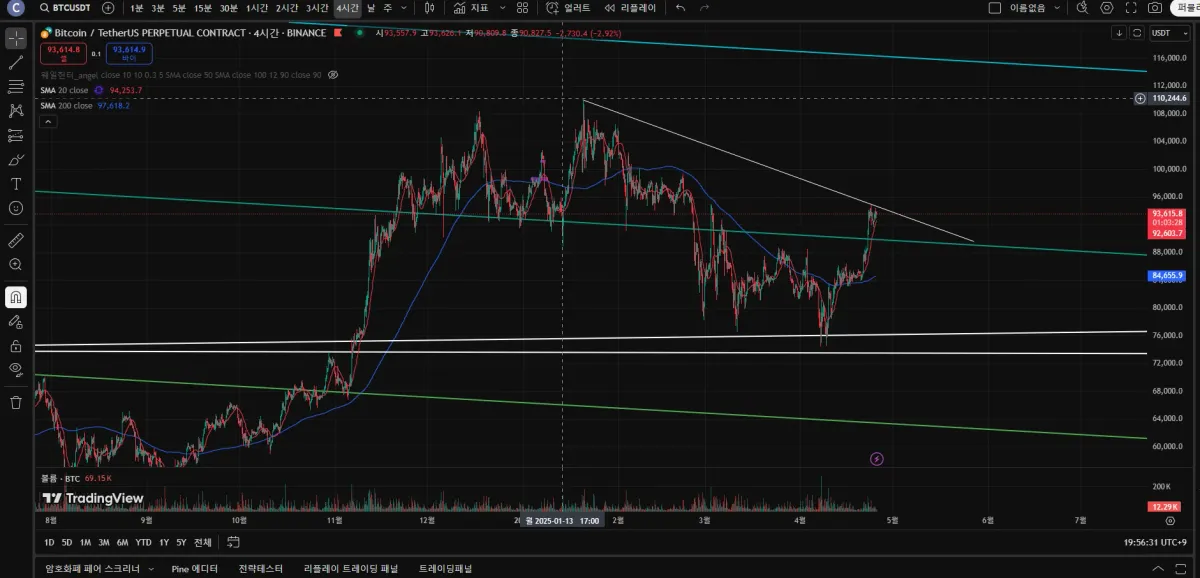Open quick search icon in top bar
Image resolution: width=1200 pixels, height=578 pixels.
(1082, 8)
